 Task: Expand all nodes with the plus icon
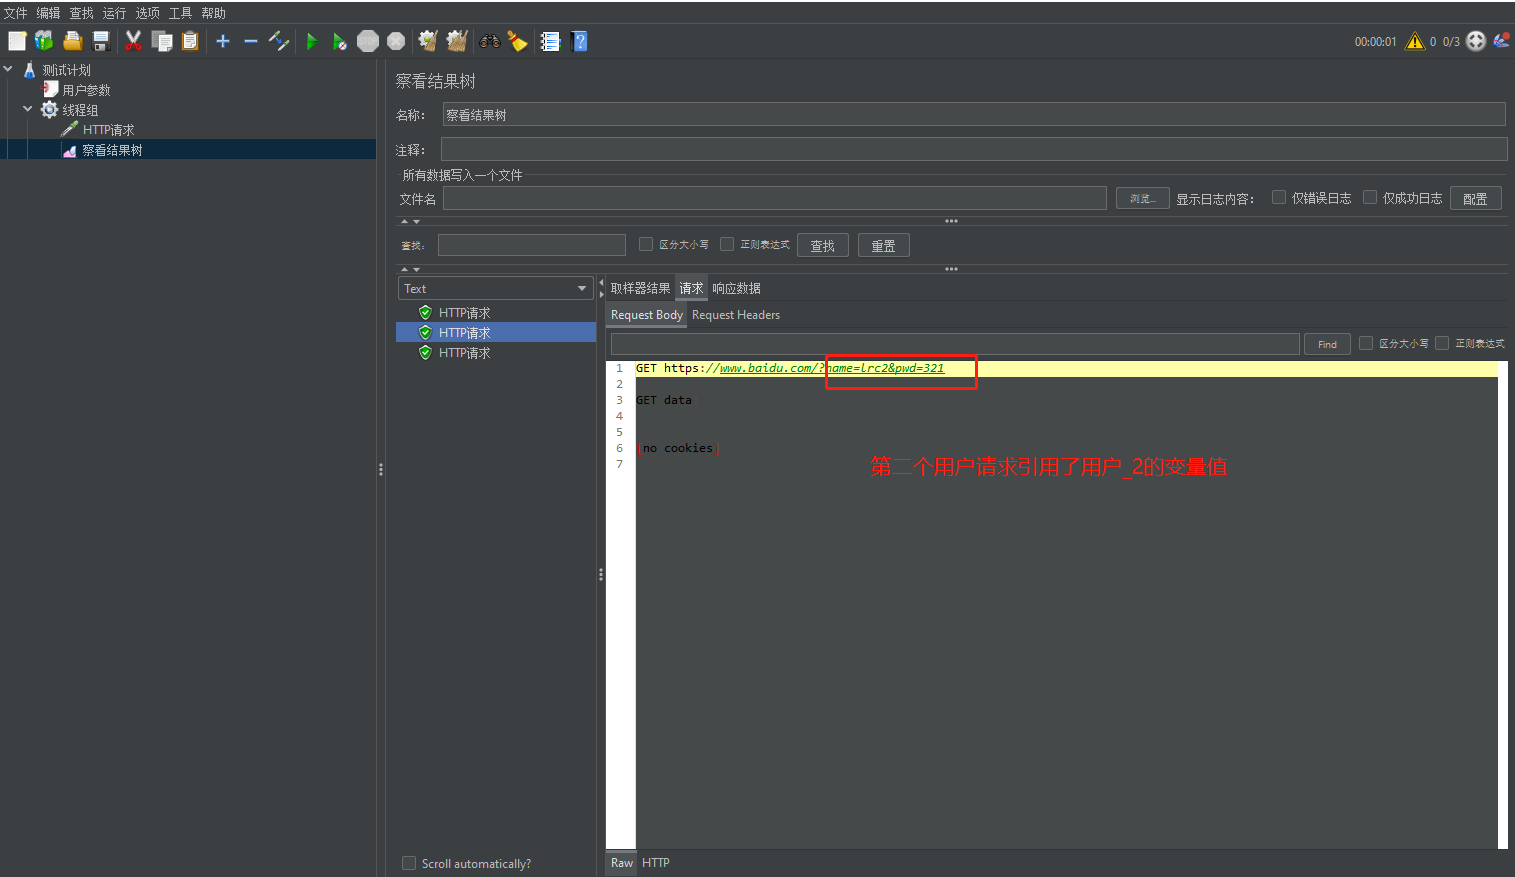(223, 41)
